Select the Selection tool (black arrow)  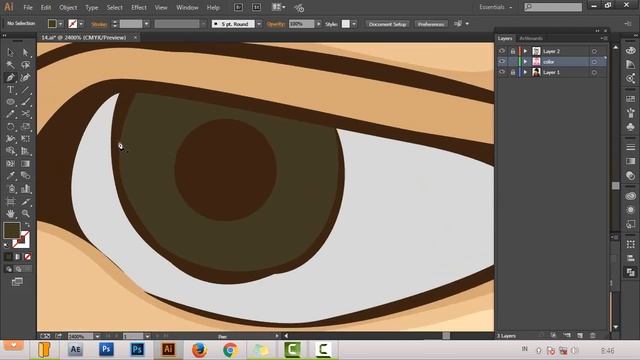(x=11, y=52)
